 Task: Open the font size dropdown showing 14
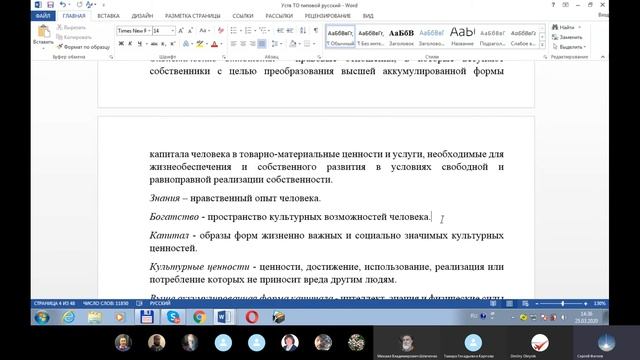click(173, 31)
